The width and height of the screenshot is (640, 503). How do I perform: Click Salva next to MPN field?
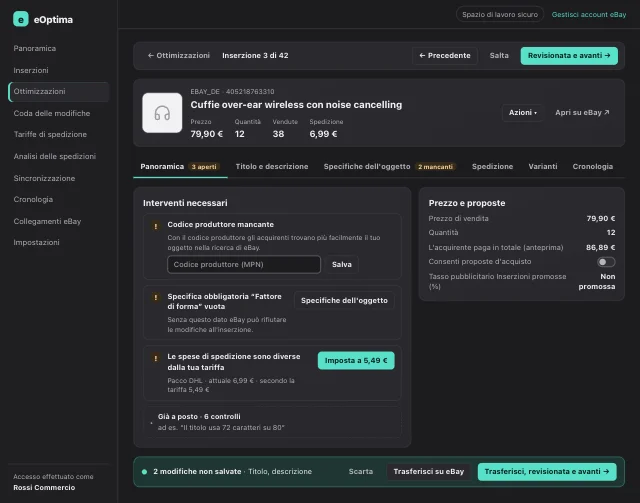342,265
